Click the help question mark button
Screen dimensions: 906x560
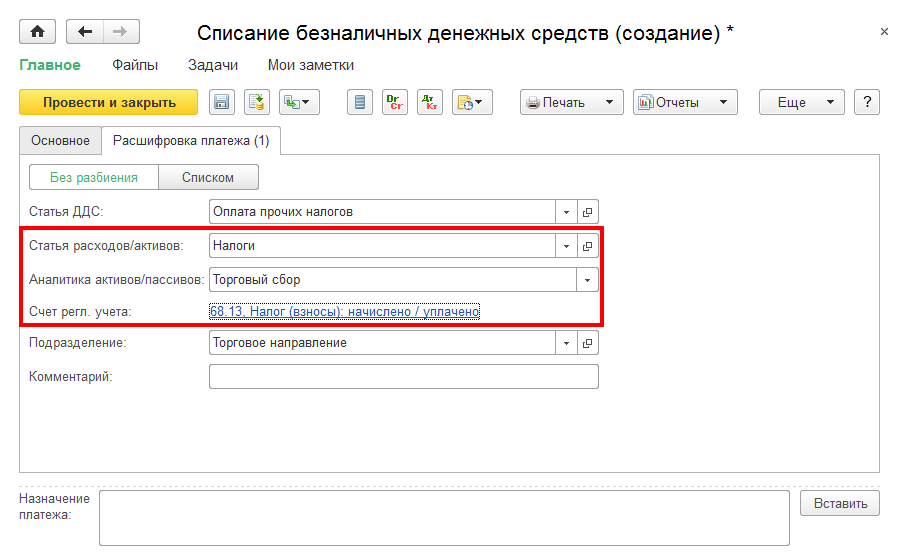[866, 102]
